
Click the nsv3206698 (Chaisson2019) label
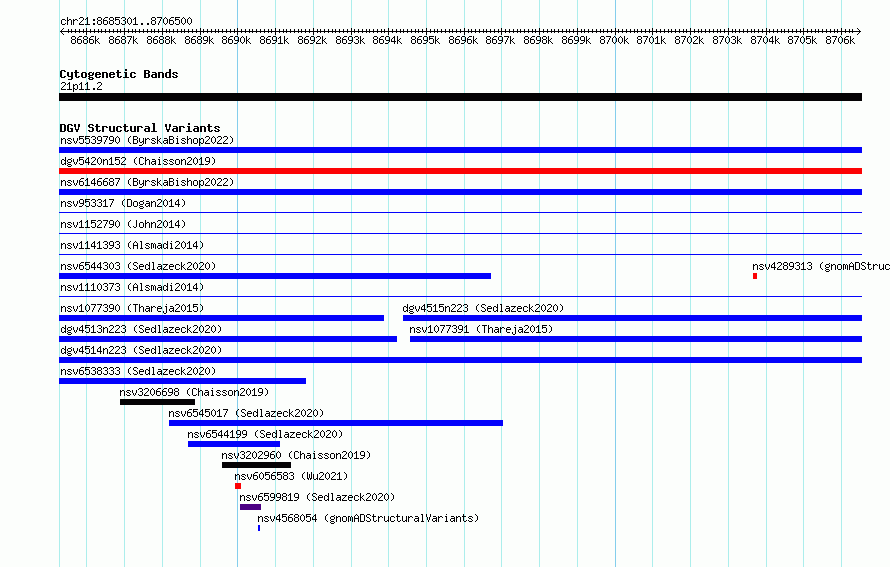(194, 392)
